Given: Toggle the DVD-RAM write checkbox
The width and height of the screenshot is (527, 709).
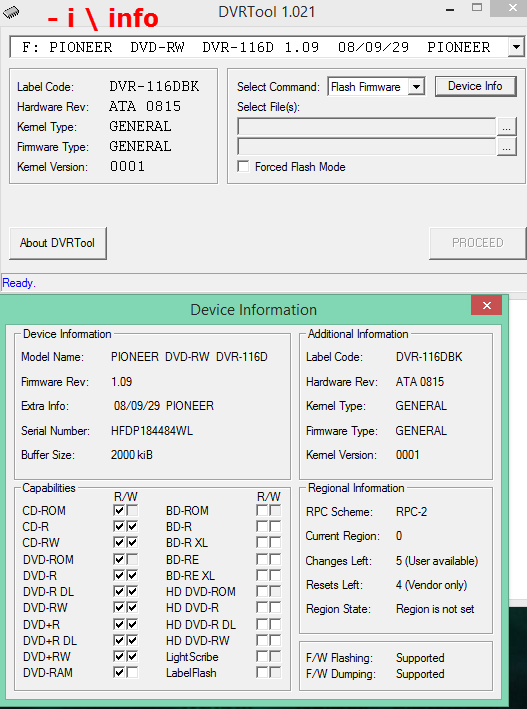Looking at the screenshot, I should (x=133, y=672).
